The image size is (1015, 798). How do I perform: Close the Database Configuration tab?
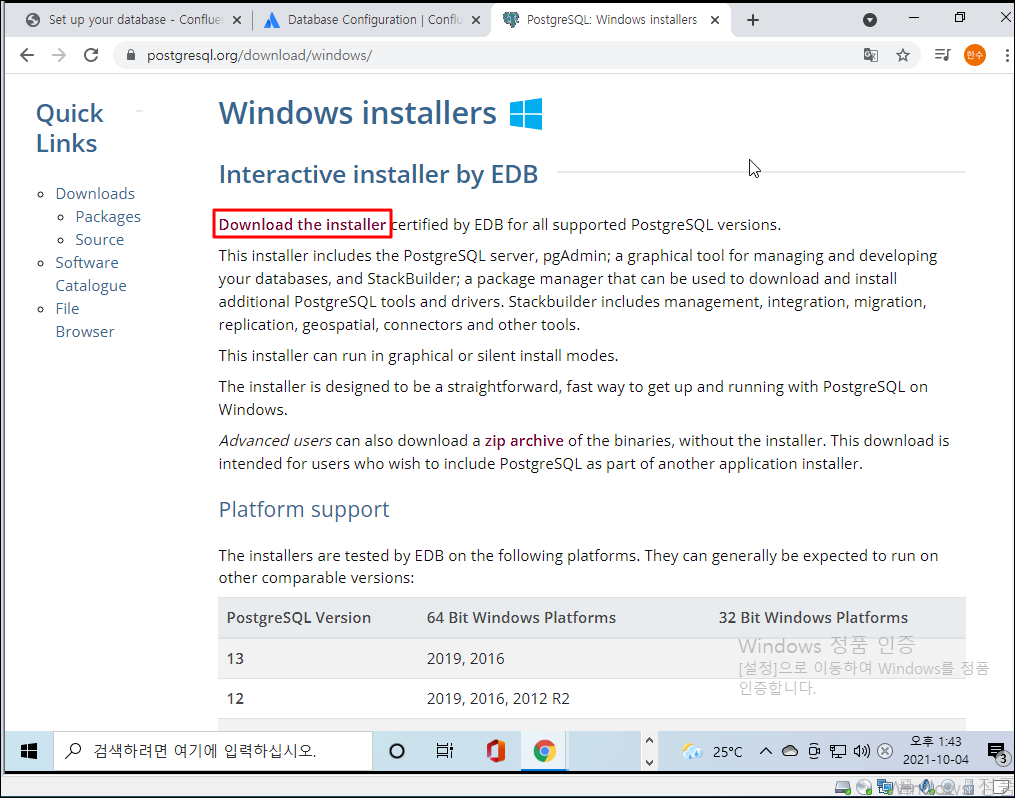pyautogui.click(x=476, y=20)
